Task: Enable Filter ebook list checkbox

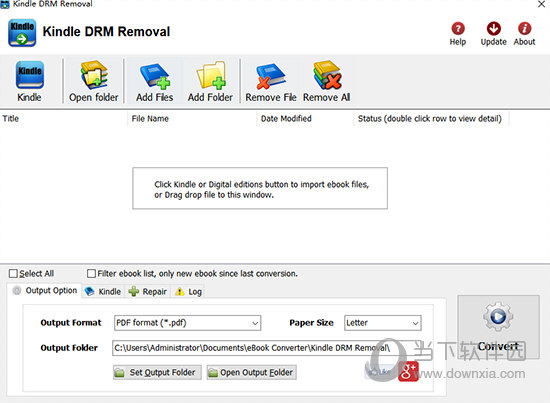Action: pos(91,274)
